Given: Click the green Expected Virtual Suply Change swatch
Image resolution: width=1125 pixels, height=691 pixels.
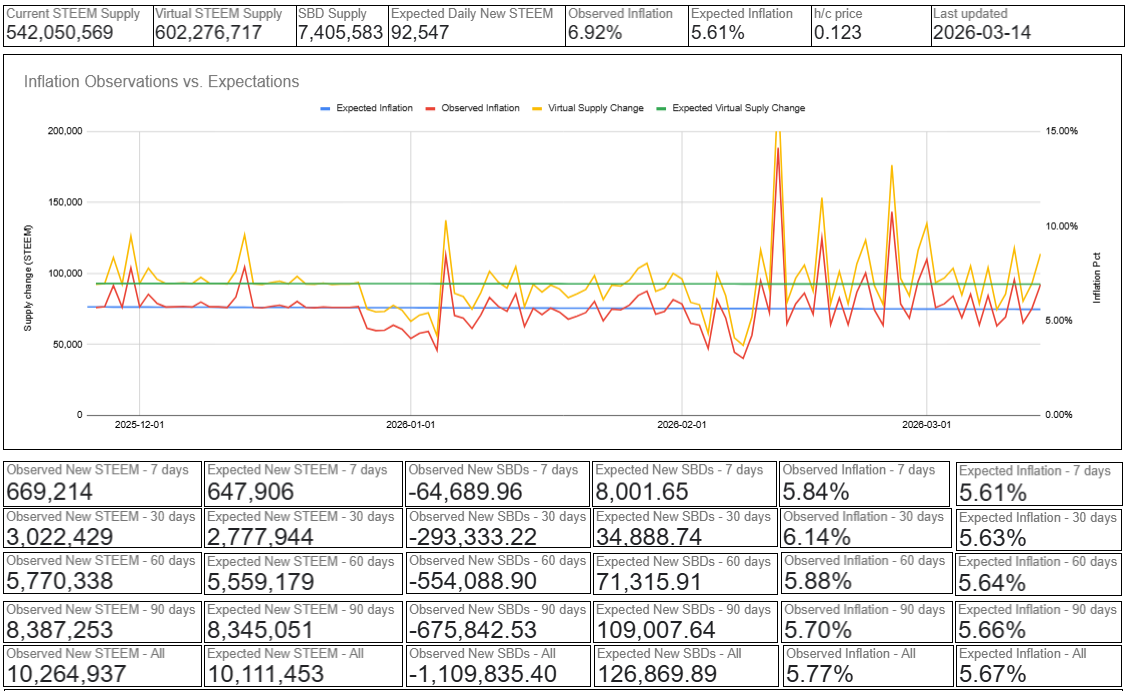Looking at the screenshot, I should (661, 108).
